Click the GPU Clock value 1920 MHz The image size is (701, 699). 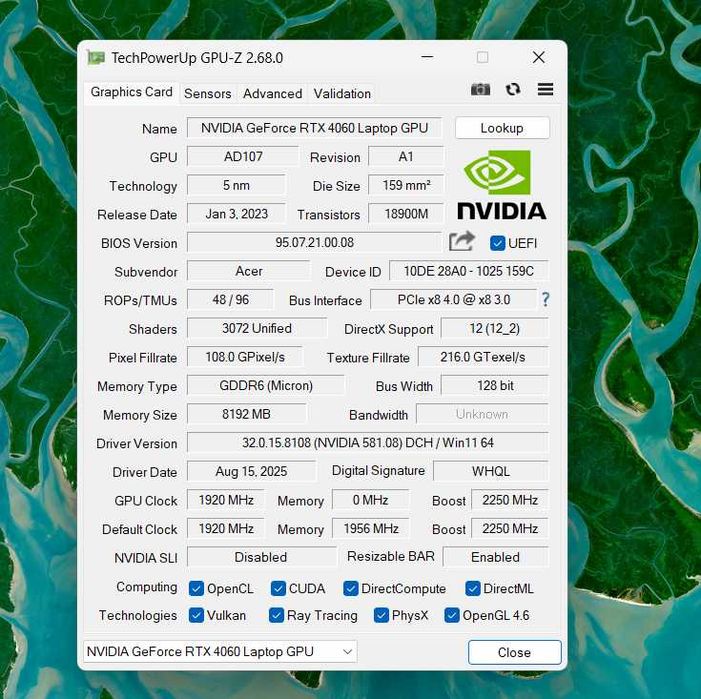[x=226, y=500]
